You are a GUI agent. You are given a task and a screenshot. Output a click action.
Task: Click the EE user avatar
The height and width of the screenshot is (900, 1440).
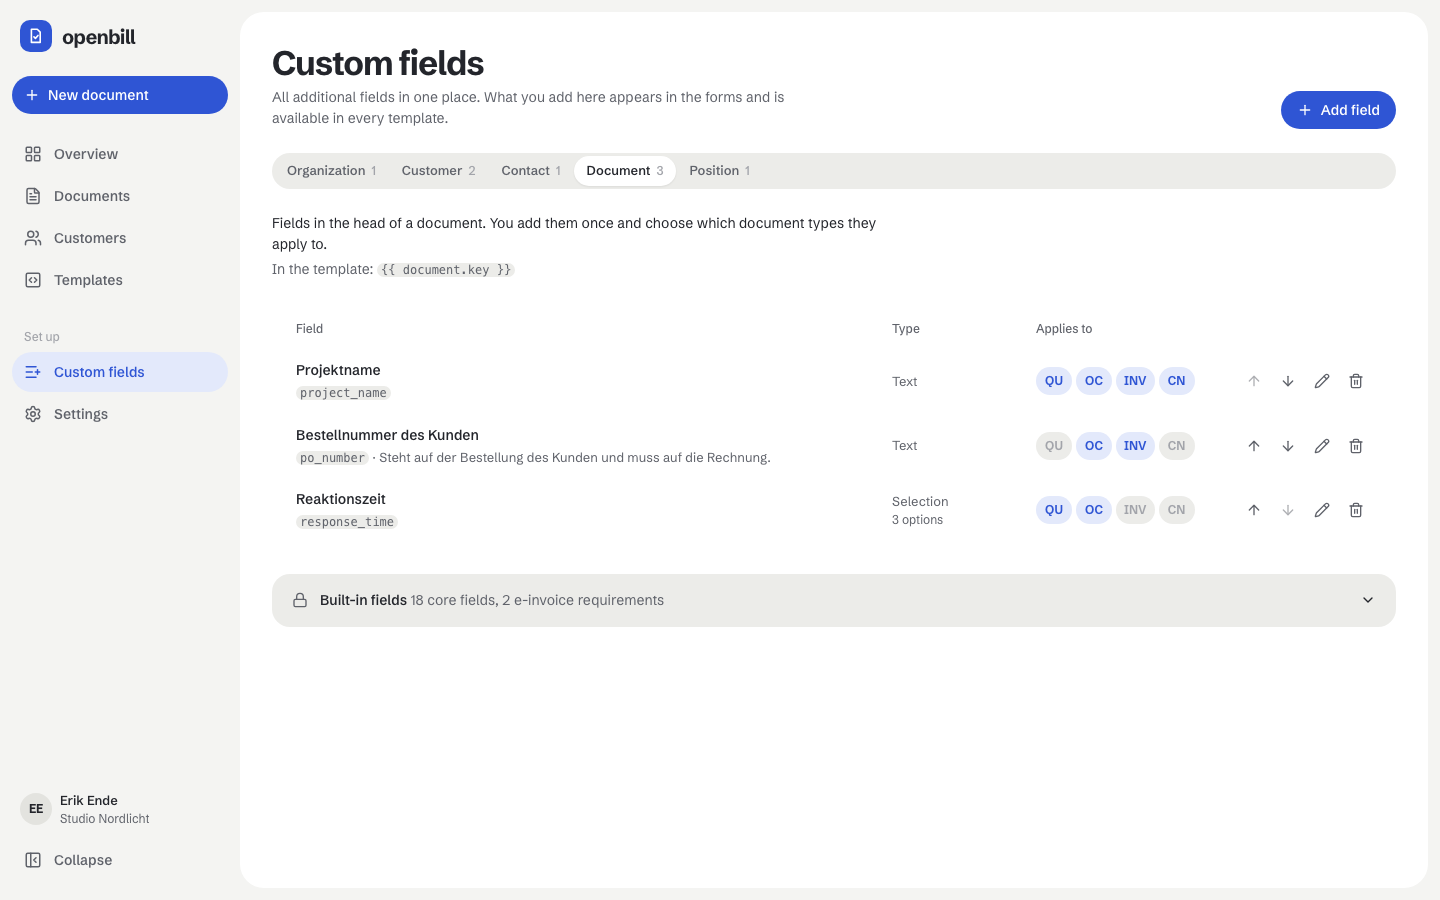pos(36,809)
